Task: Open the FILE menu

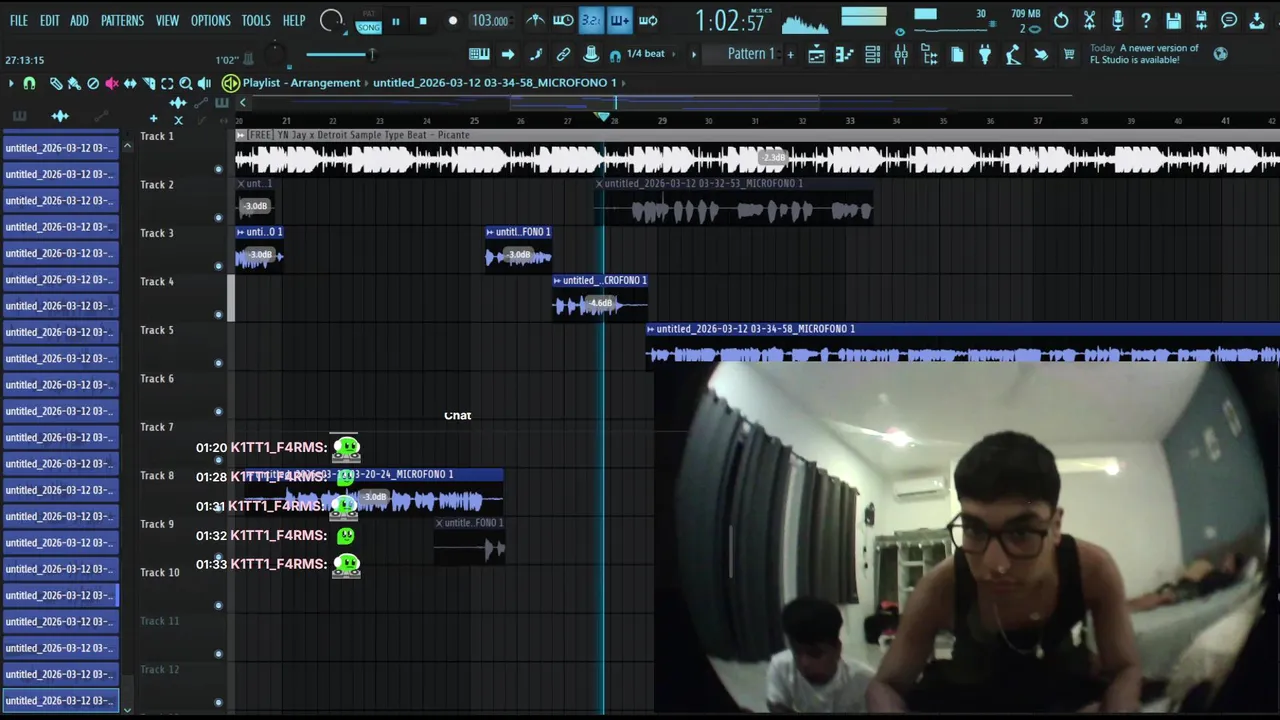Action: pyautogui.click(x=19, y=20)
